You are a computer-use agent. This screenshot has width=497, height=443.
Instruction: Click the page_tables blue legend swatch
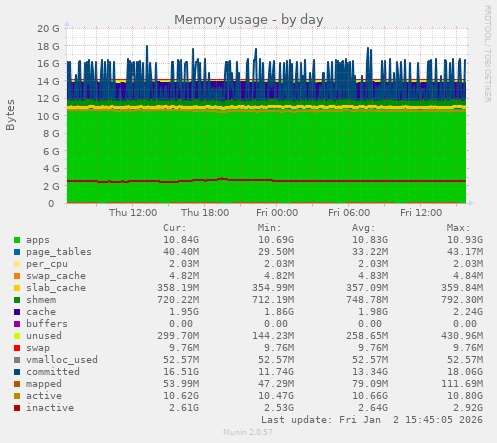pyautogui.click(x=17, y=252)
